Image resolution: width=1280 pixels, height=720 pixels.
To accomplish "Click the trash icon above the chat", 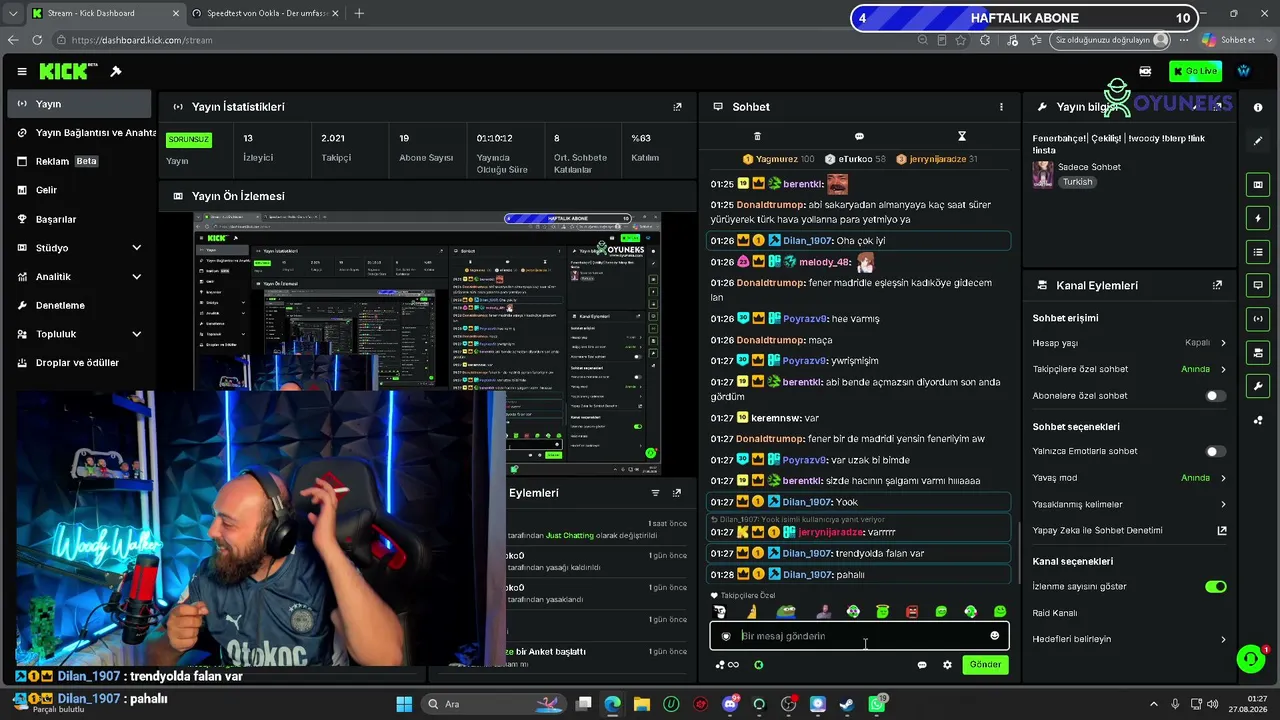I will tap(757, 136).
